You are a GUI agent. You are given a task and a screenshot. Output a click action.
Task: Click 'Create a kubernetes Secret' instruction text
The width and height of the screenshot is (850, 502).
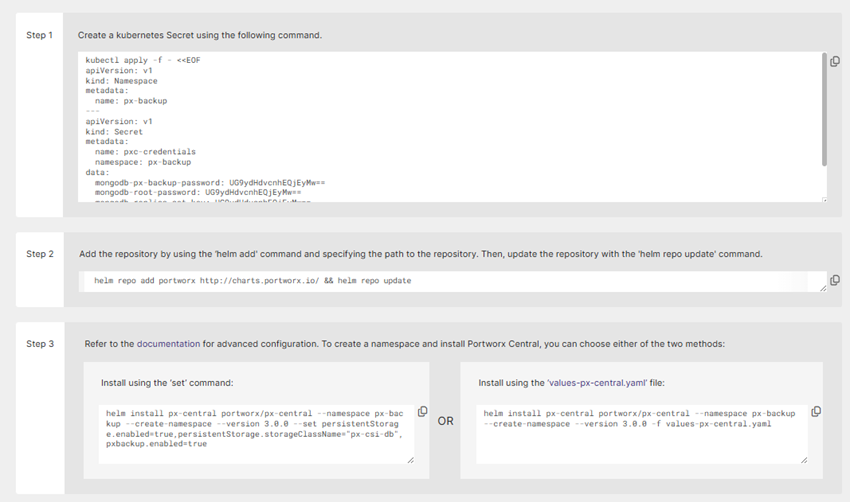(199, 35)
